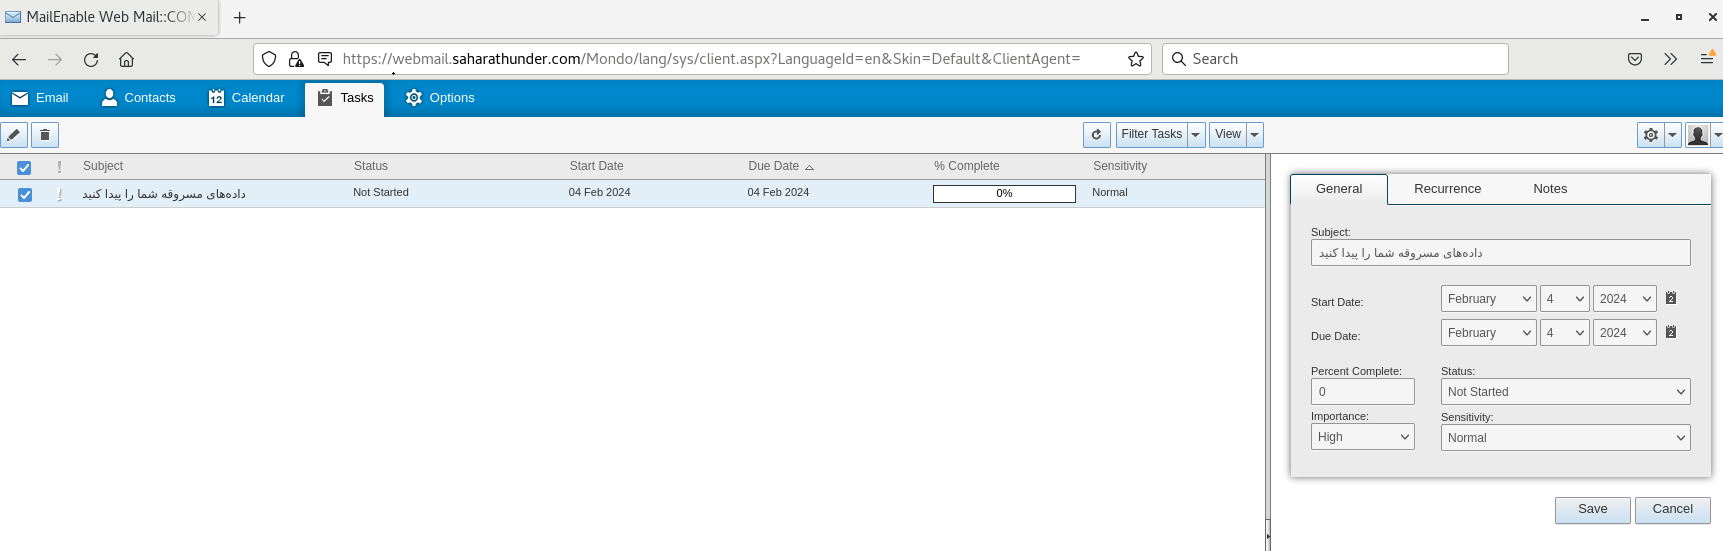The height and width of the screenshot is (551, 1723).
Task: Open the Status dropdown showing Not Started
Action: click(1565, 392)
